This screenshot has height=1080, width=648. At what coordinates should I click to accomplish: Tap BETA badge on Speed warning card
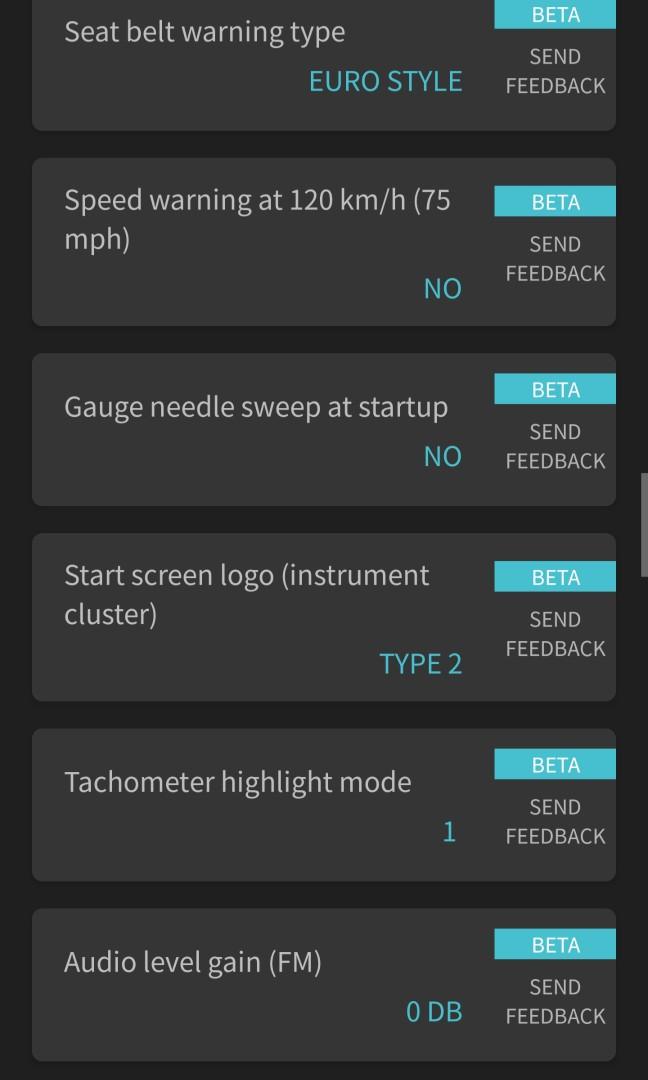[x=555, y=202]
